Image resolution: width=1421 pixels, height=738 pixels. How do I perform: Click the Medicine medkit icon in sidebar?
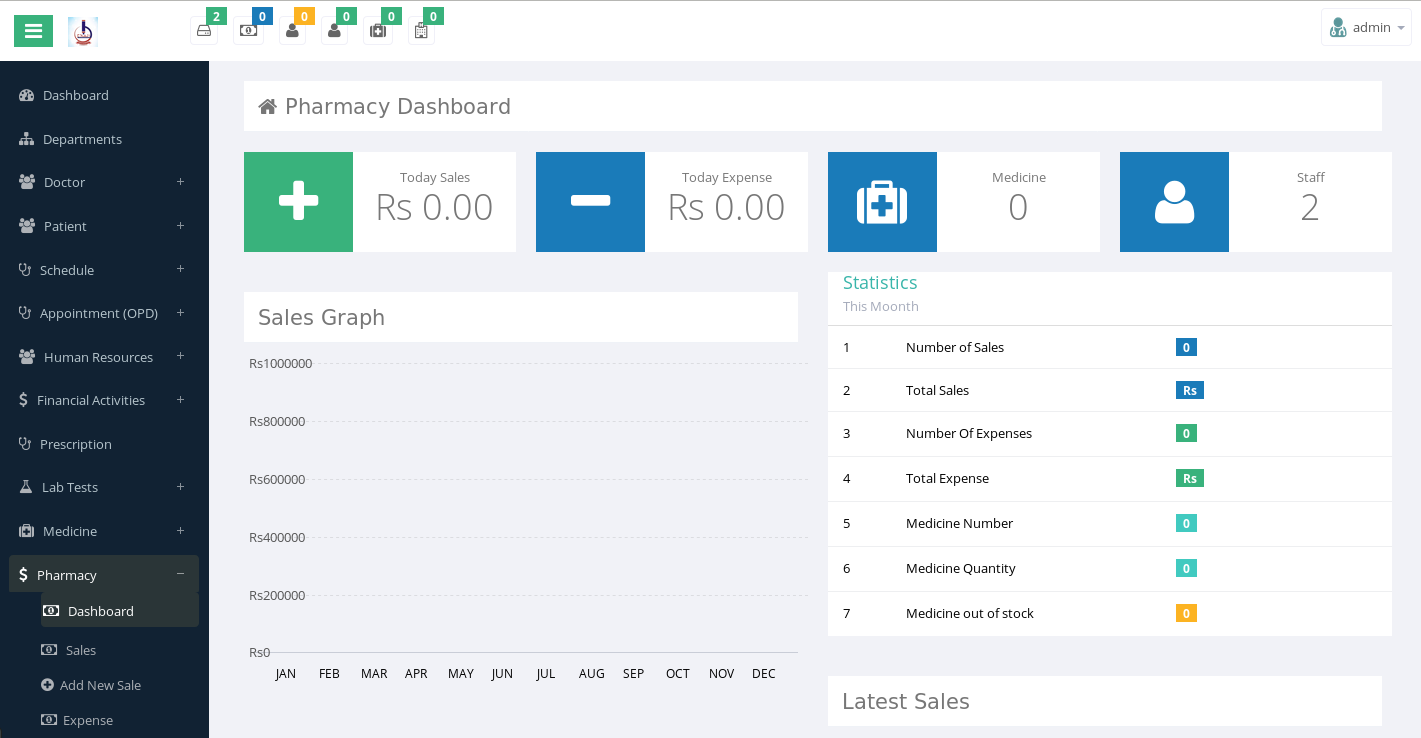[x=26, y=531]
